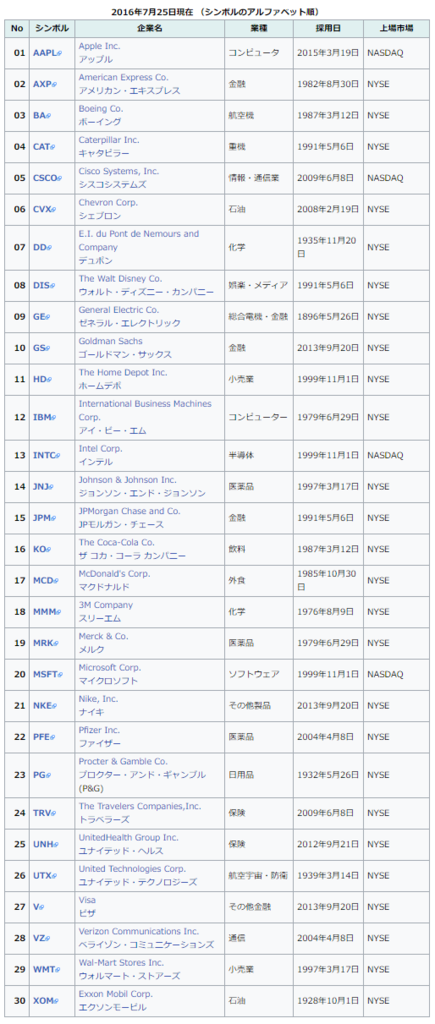Select the 1928年10月1日 date cell
This screenshot has width=435, height=1024.
[x=328, y=1001]
